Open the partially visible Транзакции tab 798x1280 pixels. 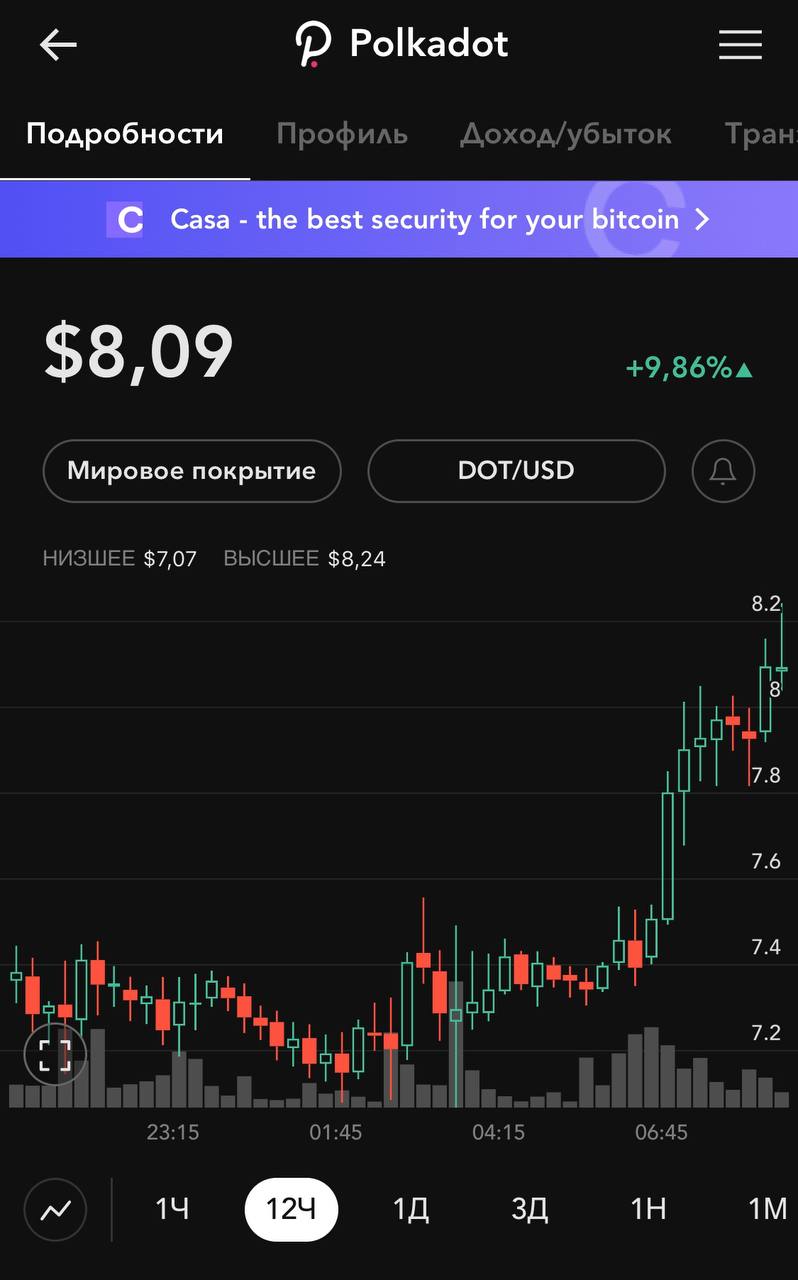coord(761,134)
